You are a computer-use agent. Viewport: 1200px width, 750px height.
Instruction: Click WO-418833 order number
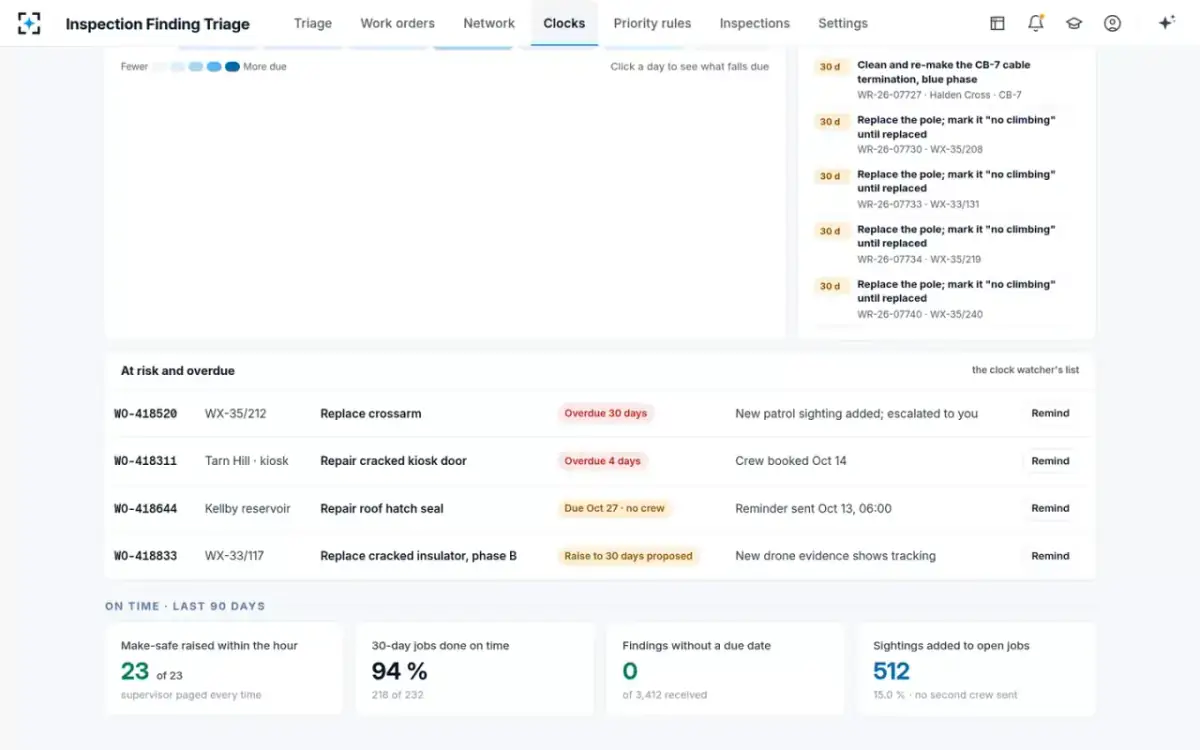(145, 556)
